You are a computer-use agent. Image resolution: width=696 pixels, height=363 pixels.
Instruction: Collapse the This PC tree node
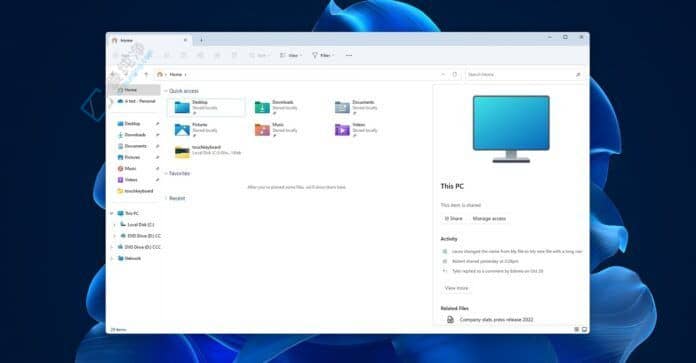112,213
